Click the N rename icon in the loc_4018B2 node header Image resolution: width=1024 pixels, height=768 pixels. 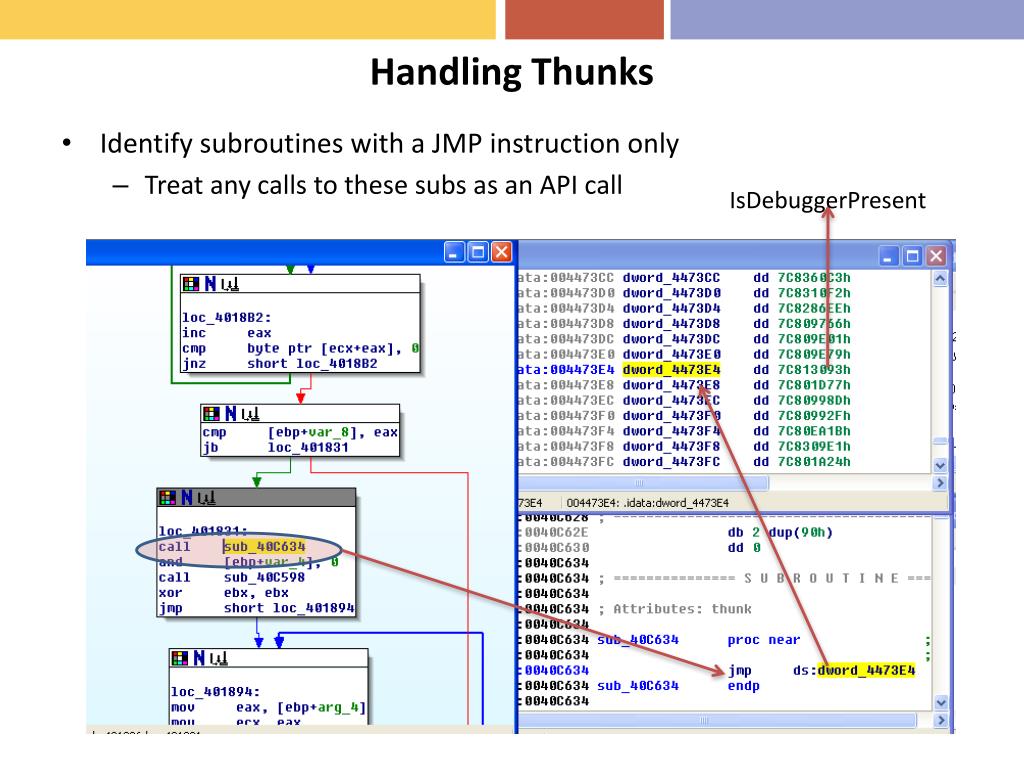coord(210,283)
